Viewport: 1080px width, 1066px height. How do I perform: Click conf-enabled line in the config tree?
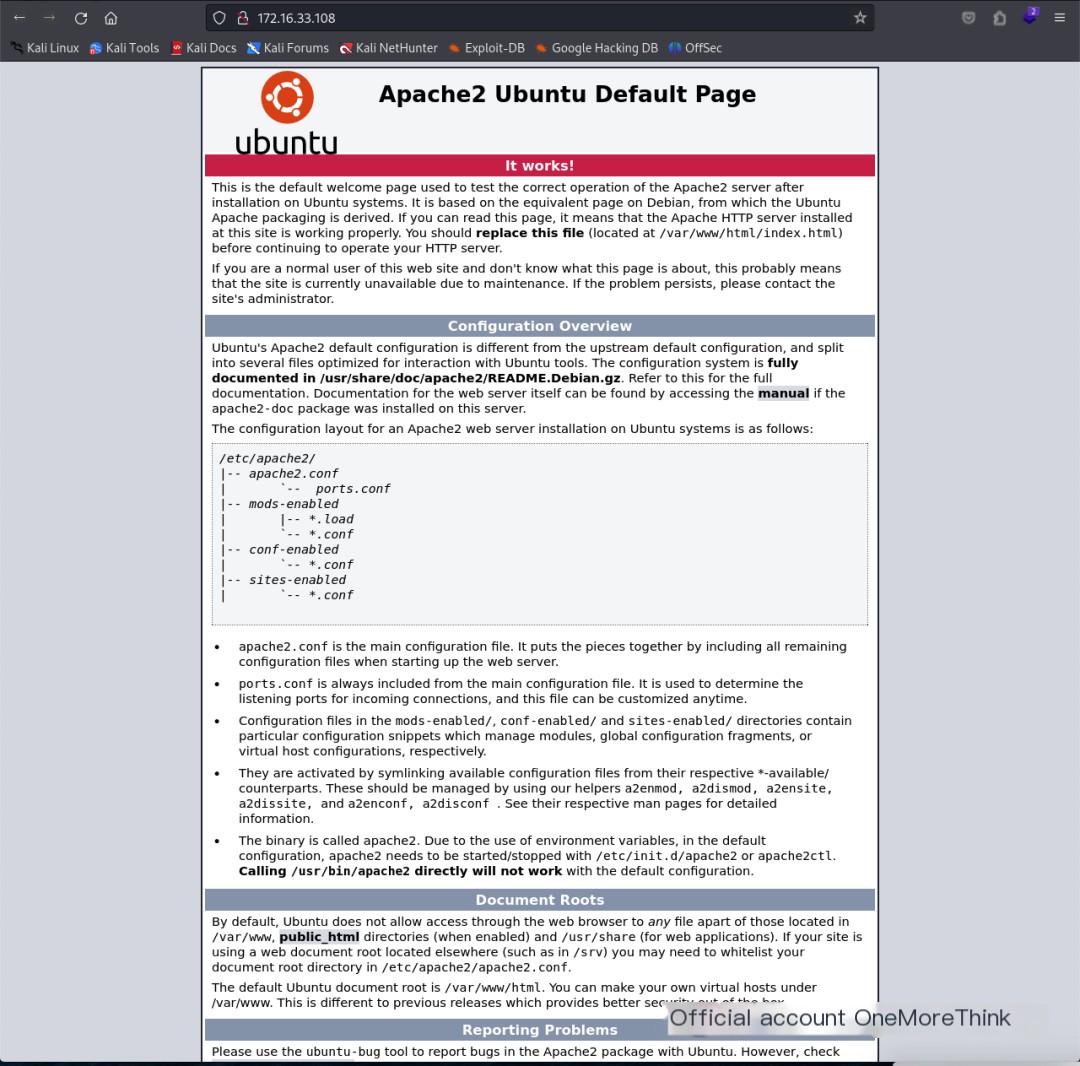click(x=293, y=549)
